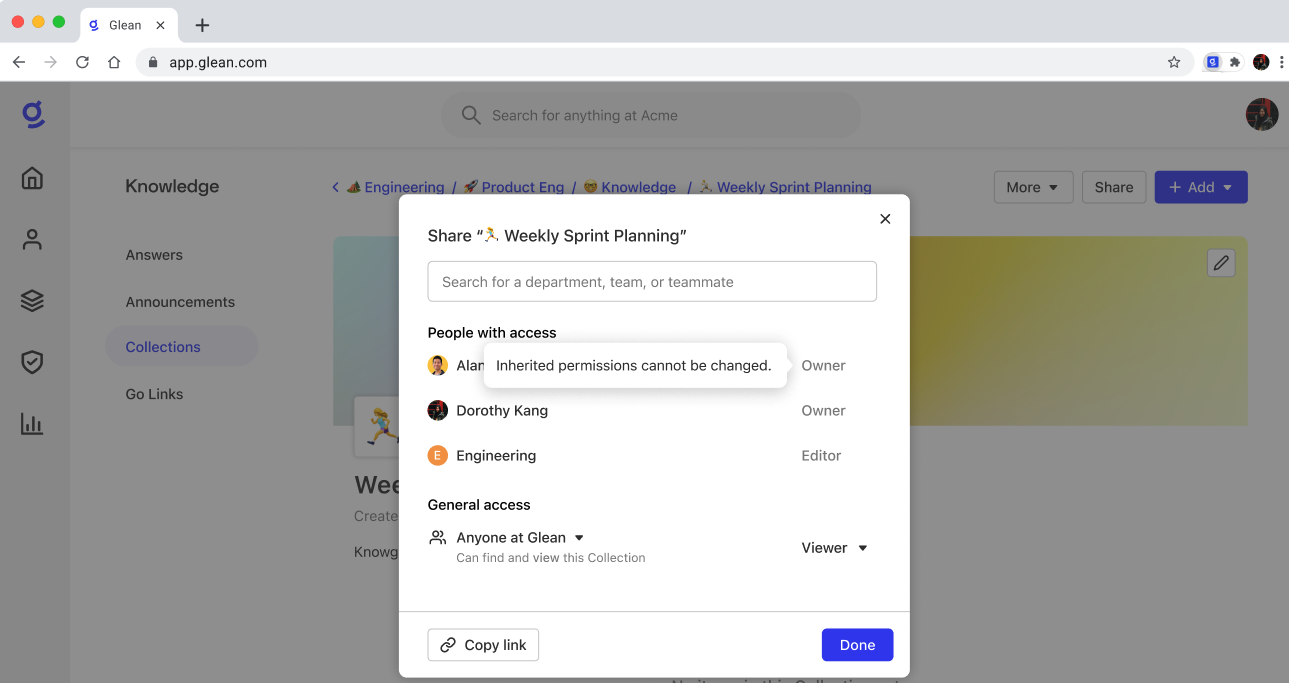Open the People directory icon
This screenshot has height=683, width=1289.
point(33,240)
